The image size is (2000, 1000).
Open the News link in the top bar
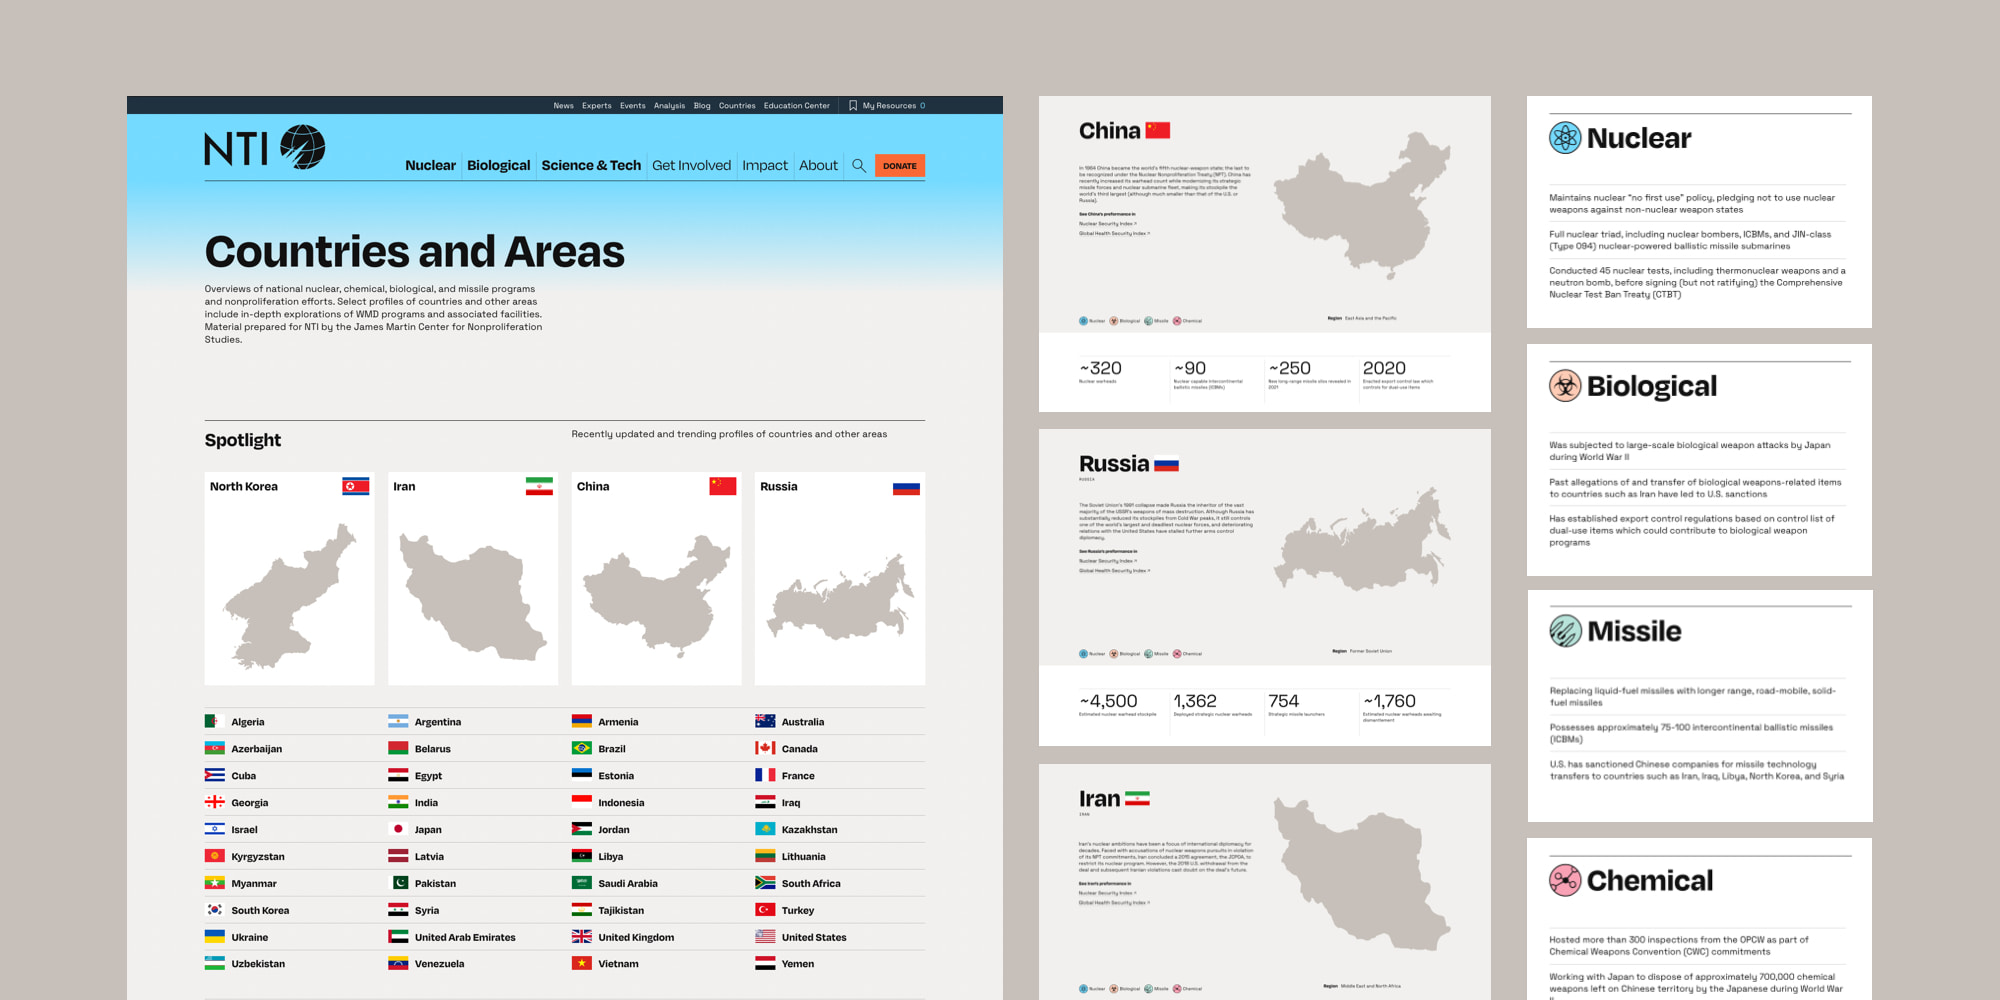click(564, 106)
